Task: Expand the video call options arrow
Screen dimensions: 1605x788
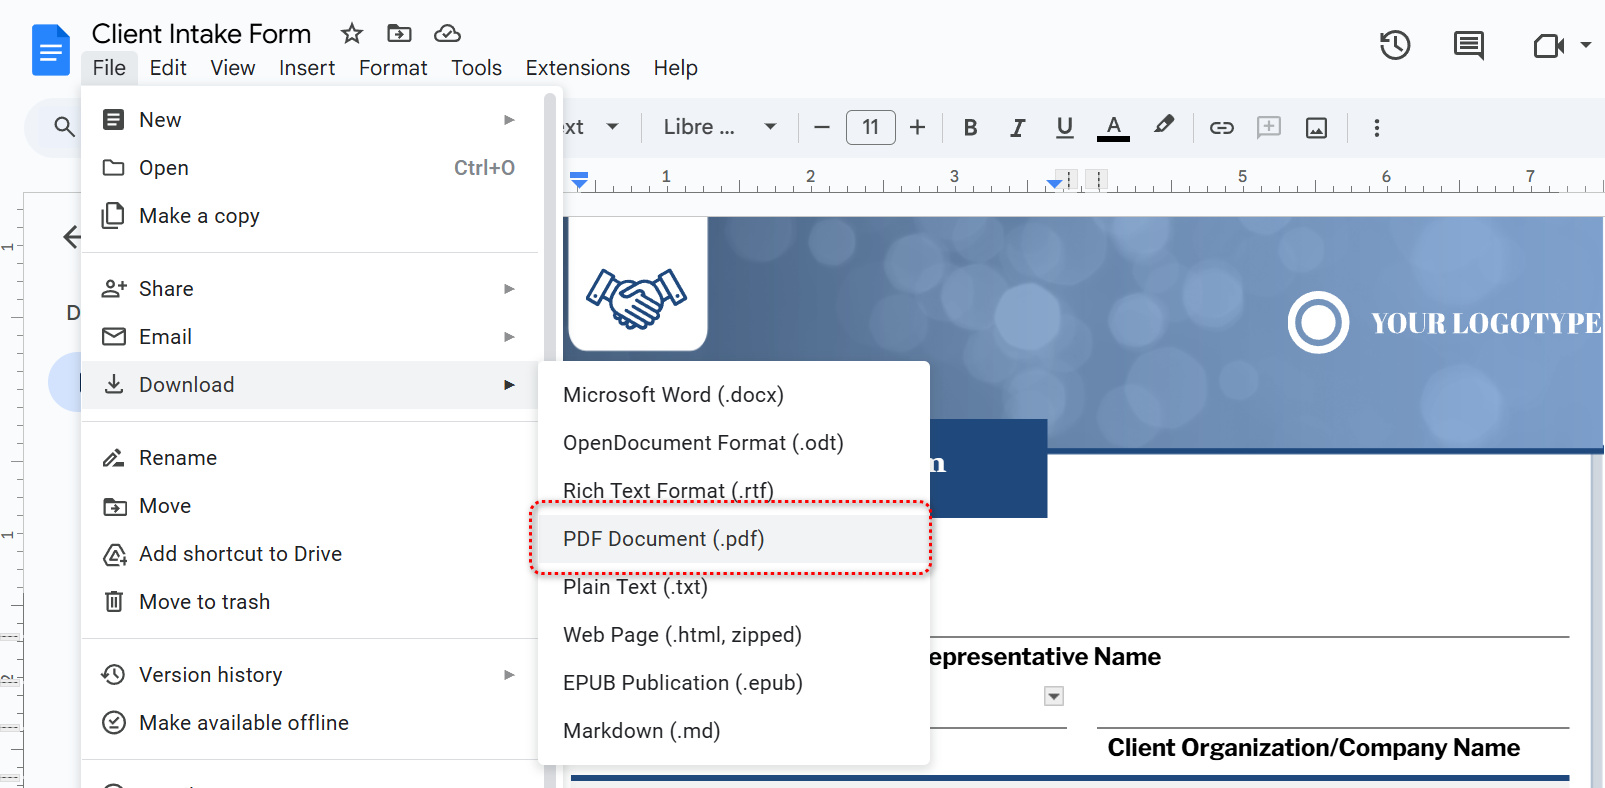Action: point(1585,45)
